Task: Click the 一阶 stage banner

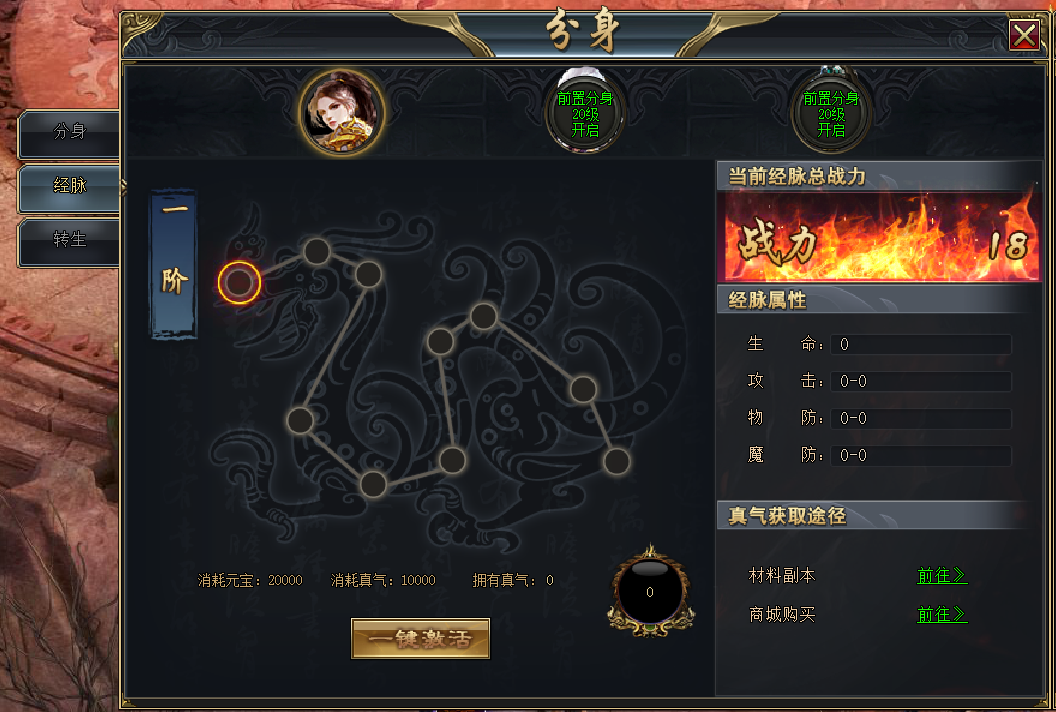Action: (x=173, y=264)
